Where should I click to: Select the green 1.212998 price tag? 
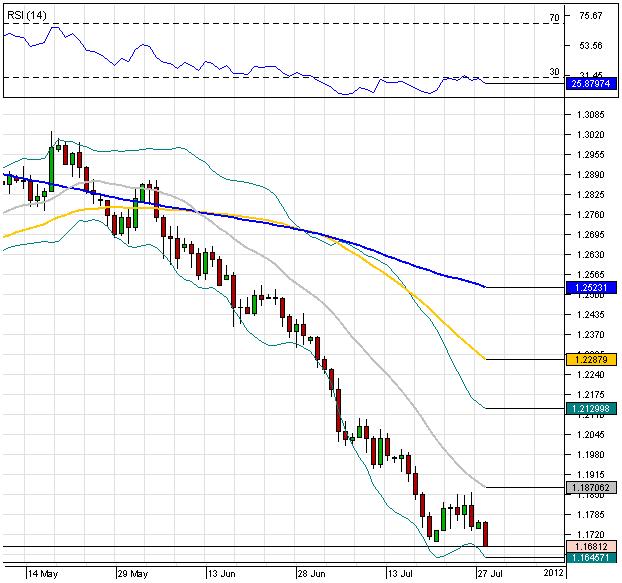[x=591, y=408]
